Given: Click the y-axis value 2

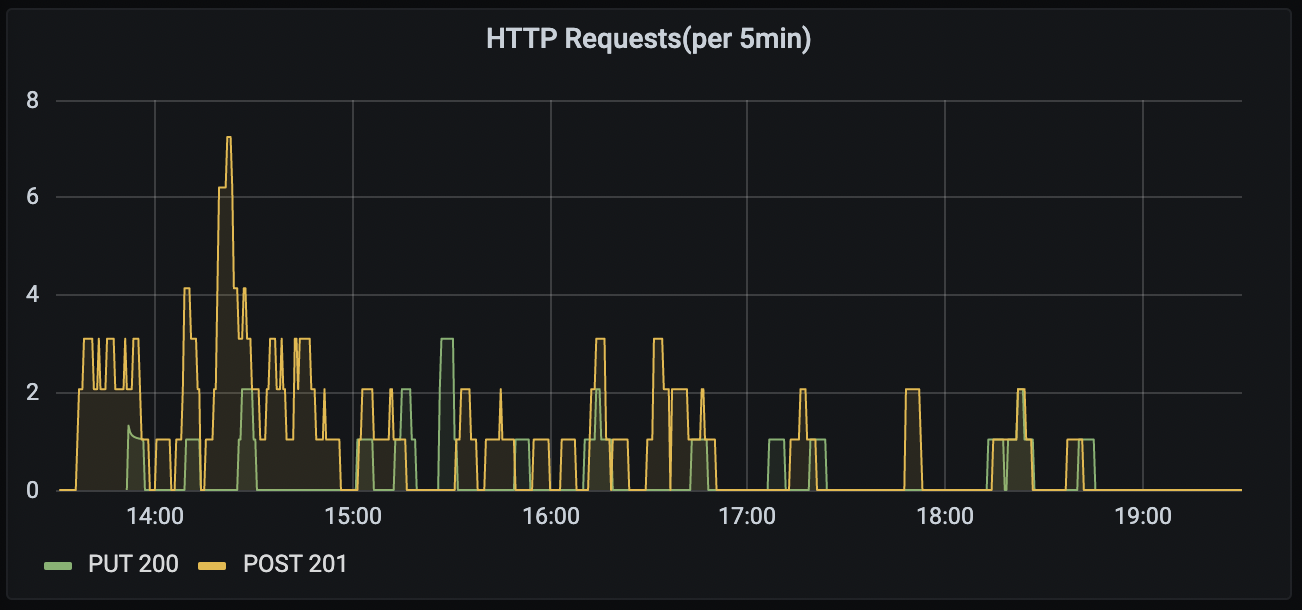Looking at the screenshot, I should (x=32, y=392).
